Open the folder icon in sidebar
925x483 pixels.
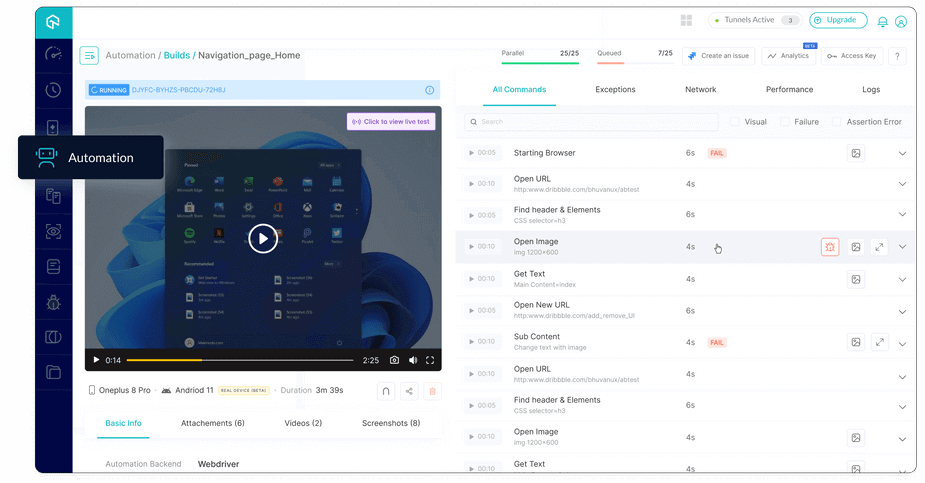point(53,372)
